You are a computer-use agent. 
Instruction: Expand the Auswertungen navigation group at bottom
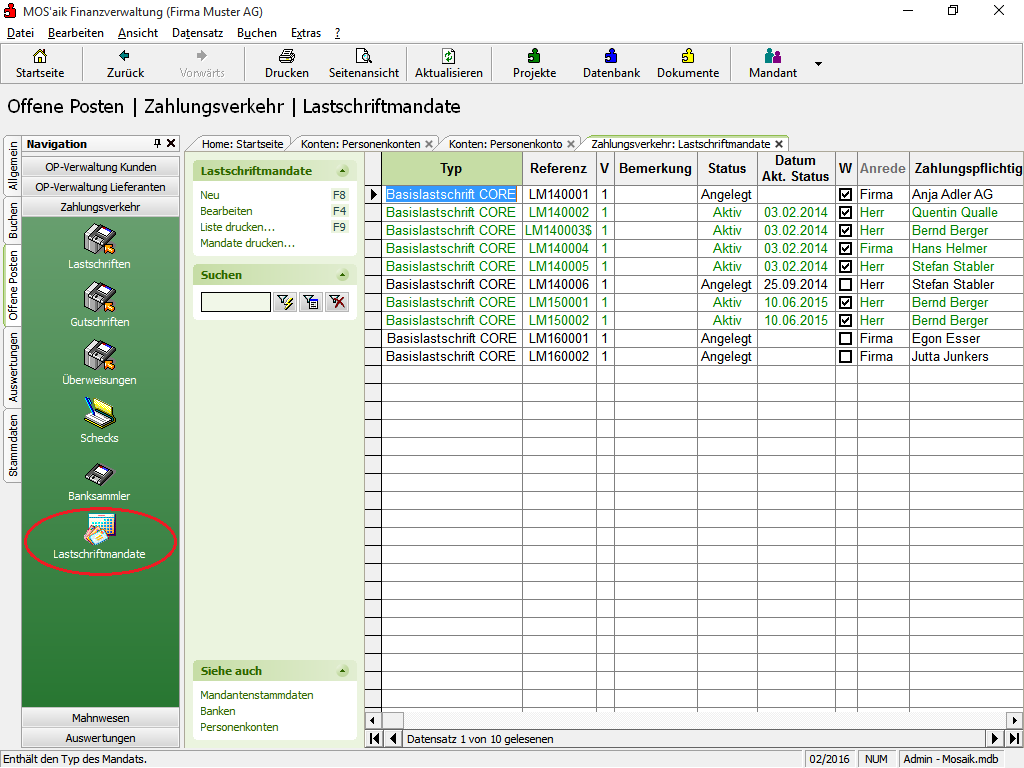point(101,738)
